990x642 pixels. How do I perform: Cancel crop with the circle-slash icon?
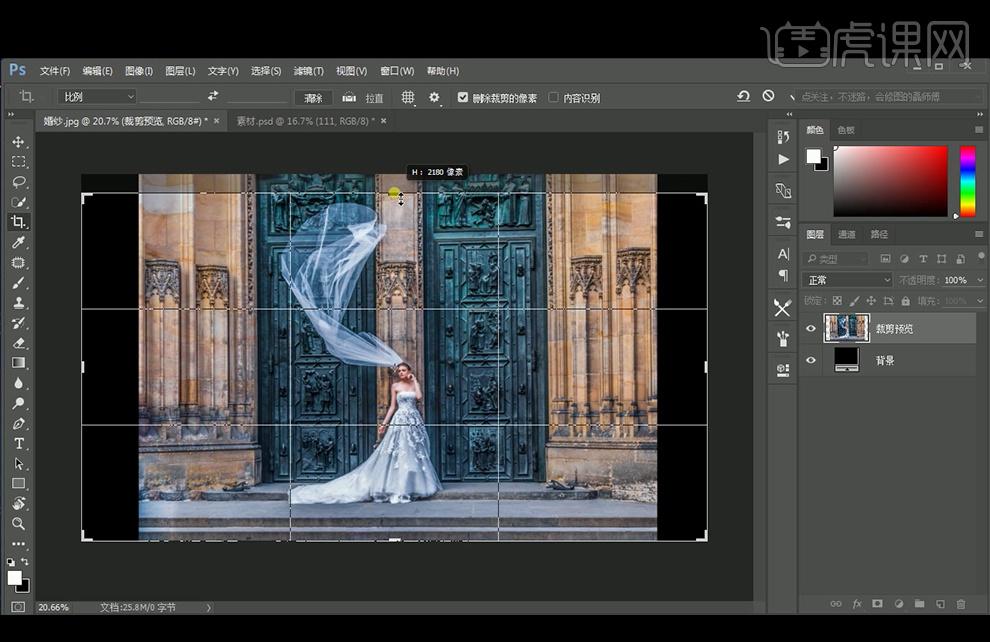768,97
